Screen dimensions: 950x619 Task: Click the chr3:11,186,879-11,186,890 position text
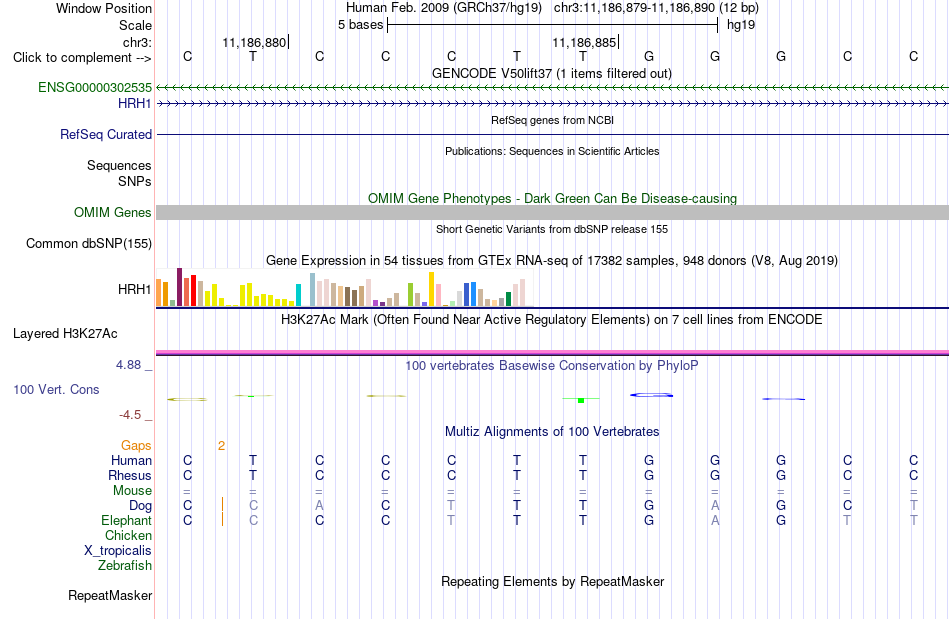[656, 8]
